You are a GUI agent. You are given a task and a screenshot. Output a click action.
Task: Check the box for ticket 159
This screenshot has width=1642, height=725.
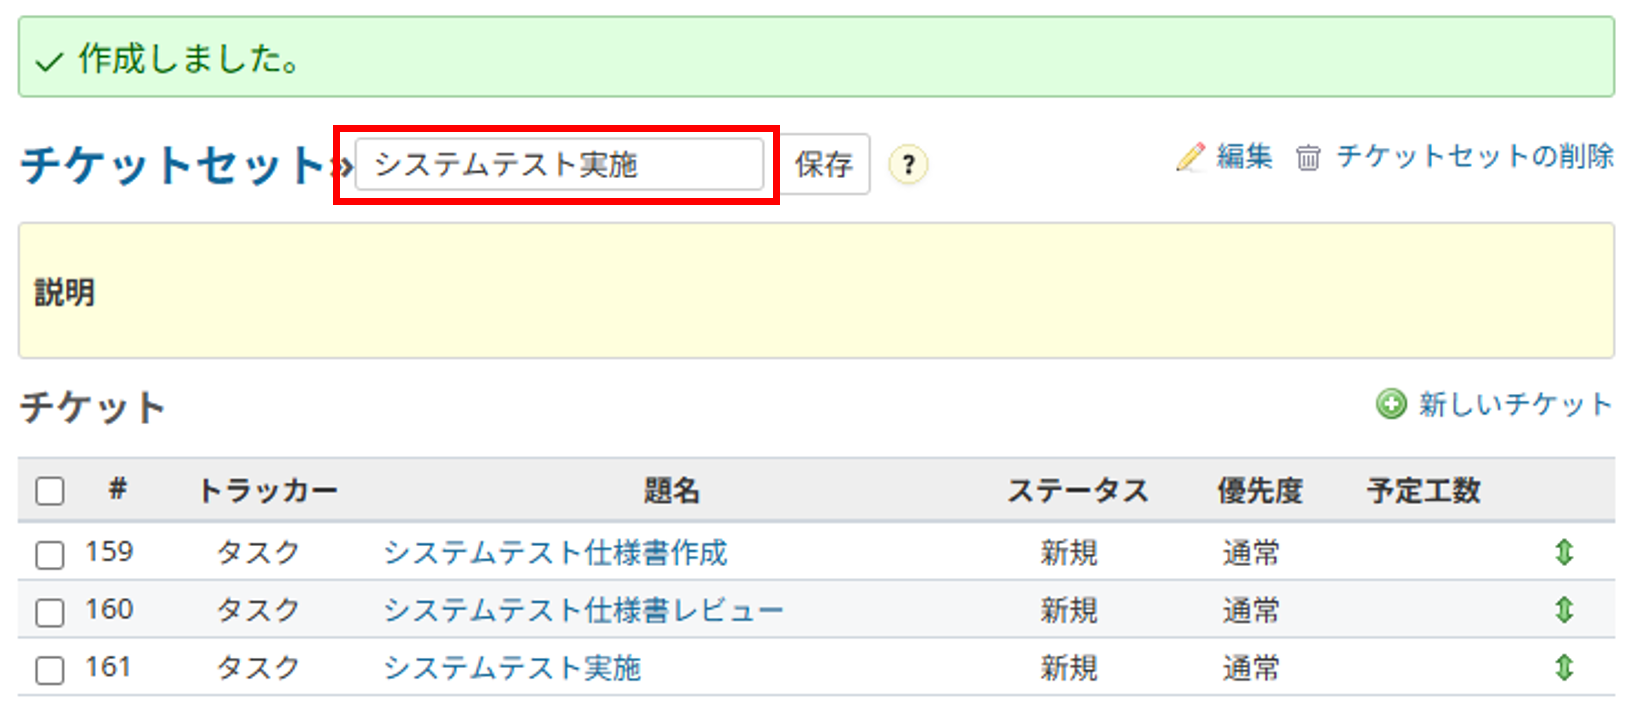[50, 554]
